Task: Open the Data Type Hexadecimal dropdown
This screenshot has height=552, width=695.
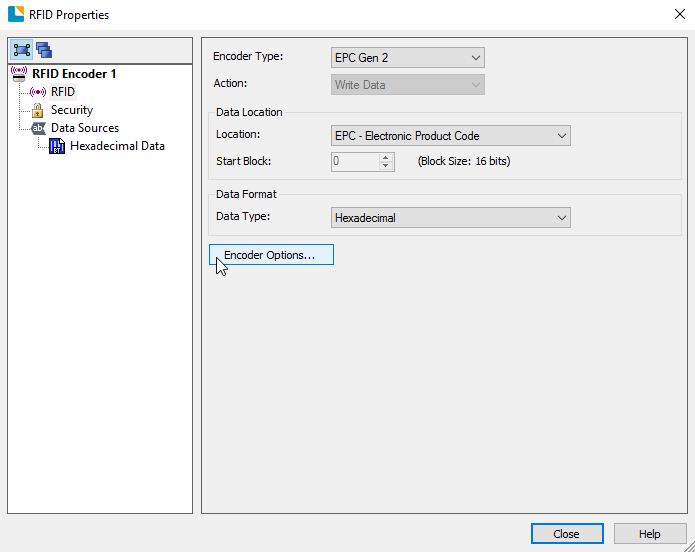Action: (450, 218)
